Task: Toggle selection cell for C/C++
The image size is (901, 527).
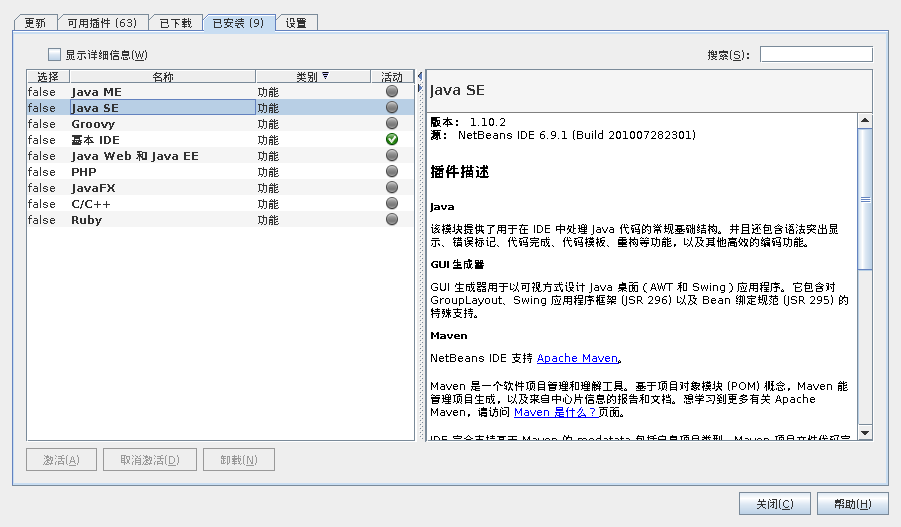Action: point(48,204)
